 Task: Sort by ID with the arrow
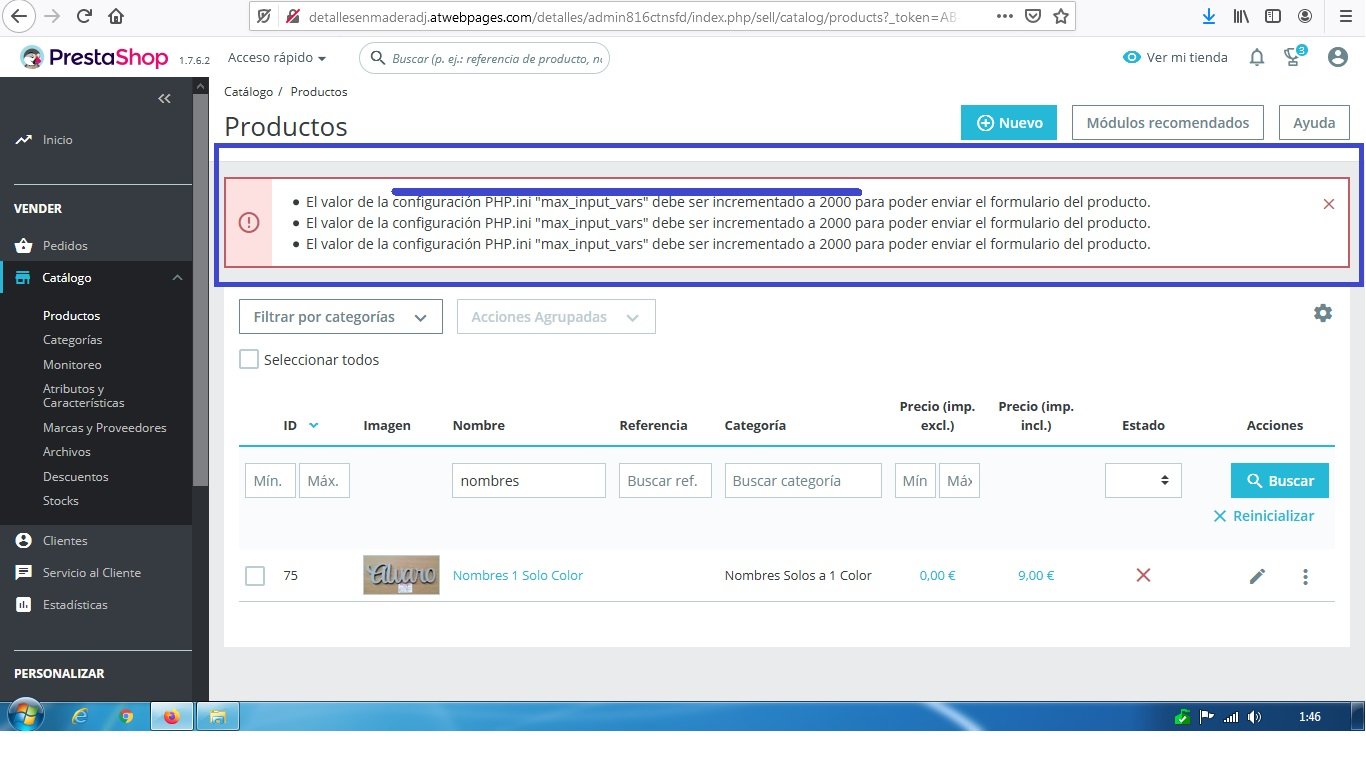(x=314, y=425)
